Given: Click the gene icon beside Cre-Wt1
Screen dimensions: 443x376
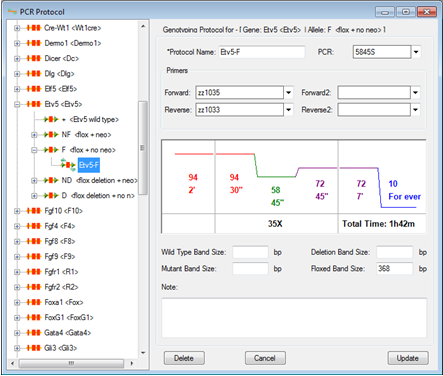Looking at the screenshot, I should (34, 28).
